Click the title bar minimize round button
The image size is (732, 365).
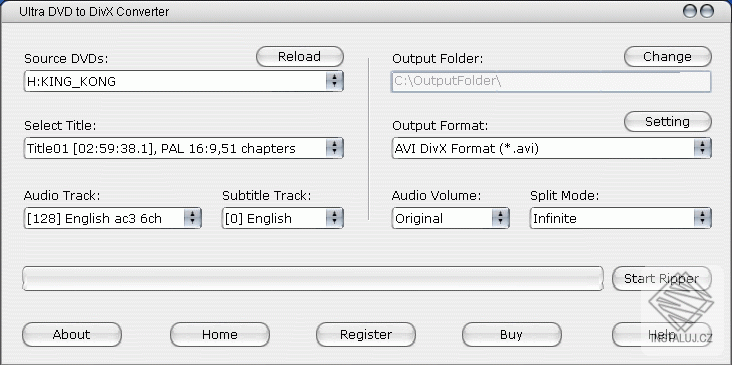pyautogui.click(x=690, y=11)
